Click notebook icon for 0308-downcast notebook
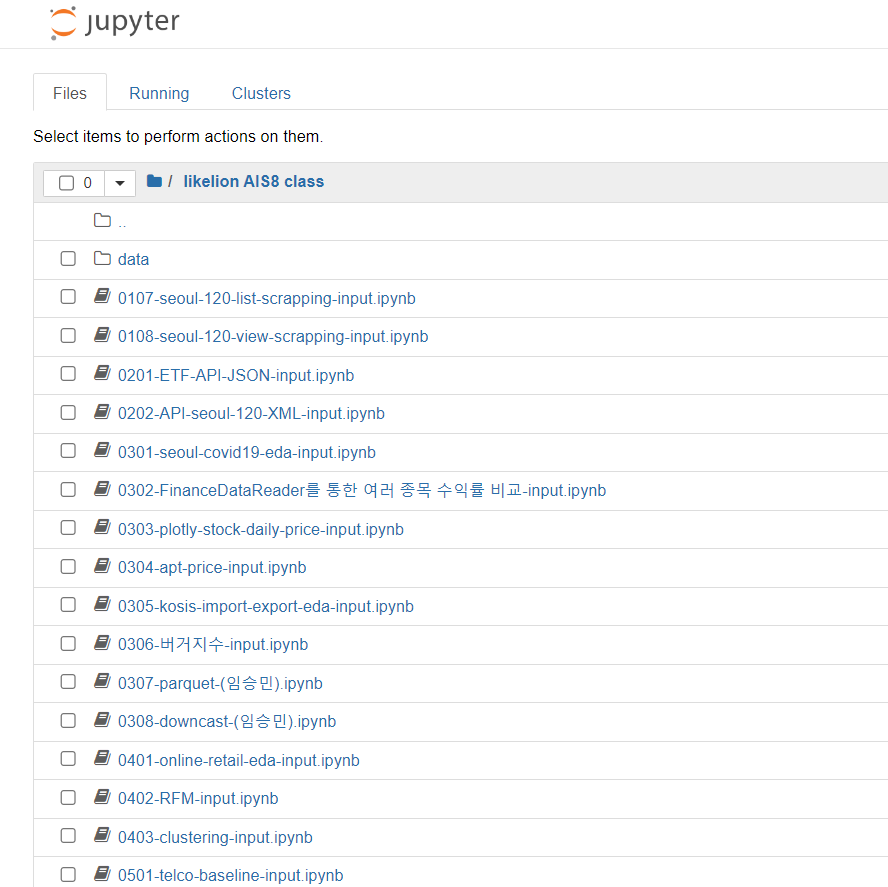Screen dimensions: 888x887 (102, 720)
